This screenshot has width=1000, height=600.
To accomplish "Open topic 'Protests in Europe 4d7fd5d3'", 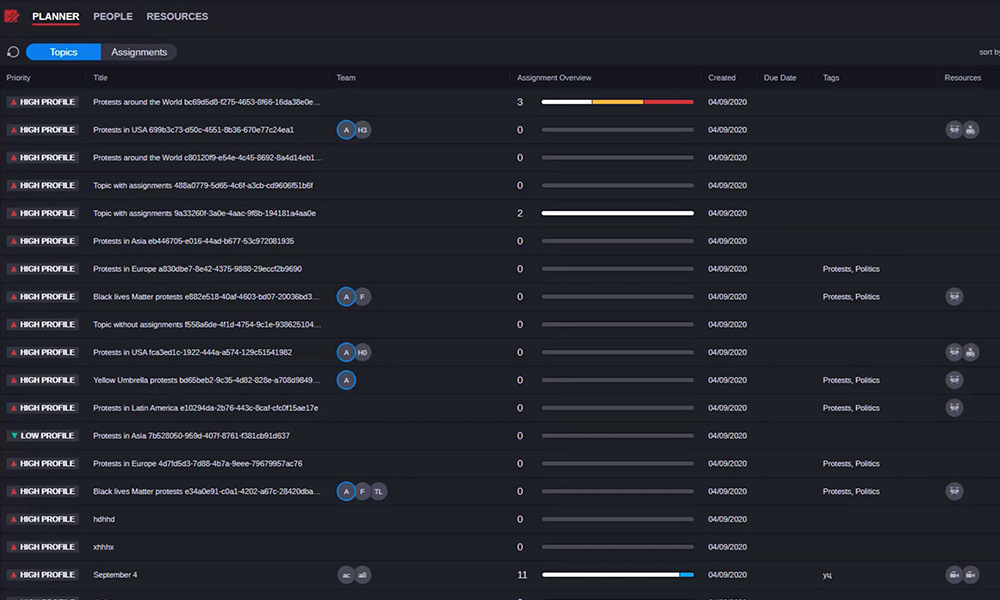I will coord(198,464).
